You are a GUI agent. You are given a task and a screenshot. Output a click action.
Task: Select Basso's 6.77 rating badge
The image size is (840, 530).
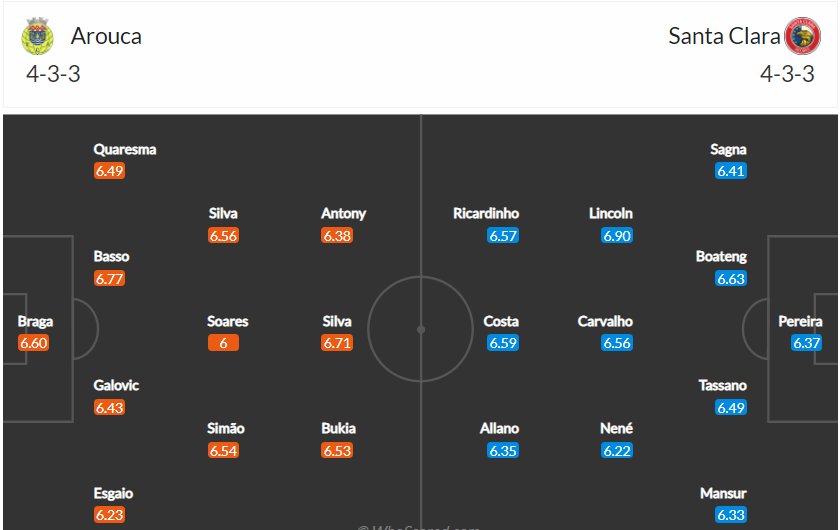(109, 279)
